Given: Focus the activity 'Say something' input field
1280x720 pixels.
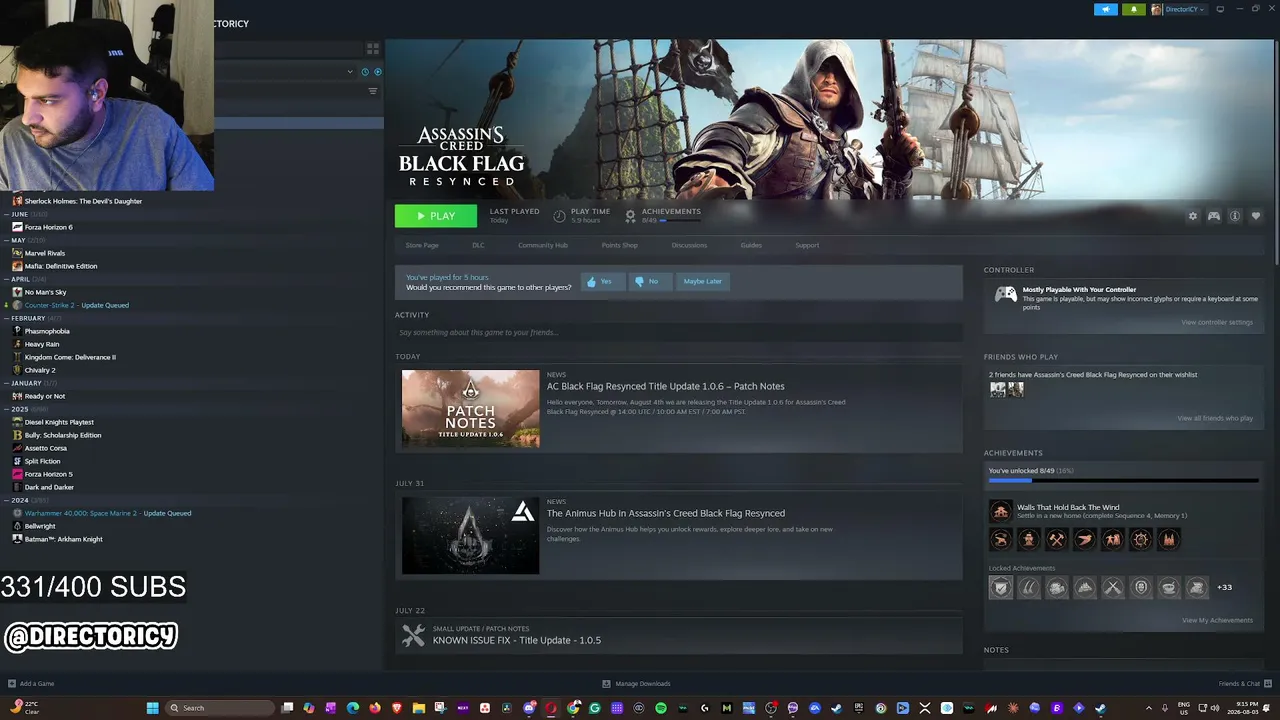Looking at the screenshot, I should pyautogui.click(x=679, y=332).
